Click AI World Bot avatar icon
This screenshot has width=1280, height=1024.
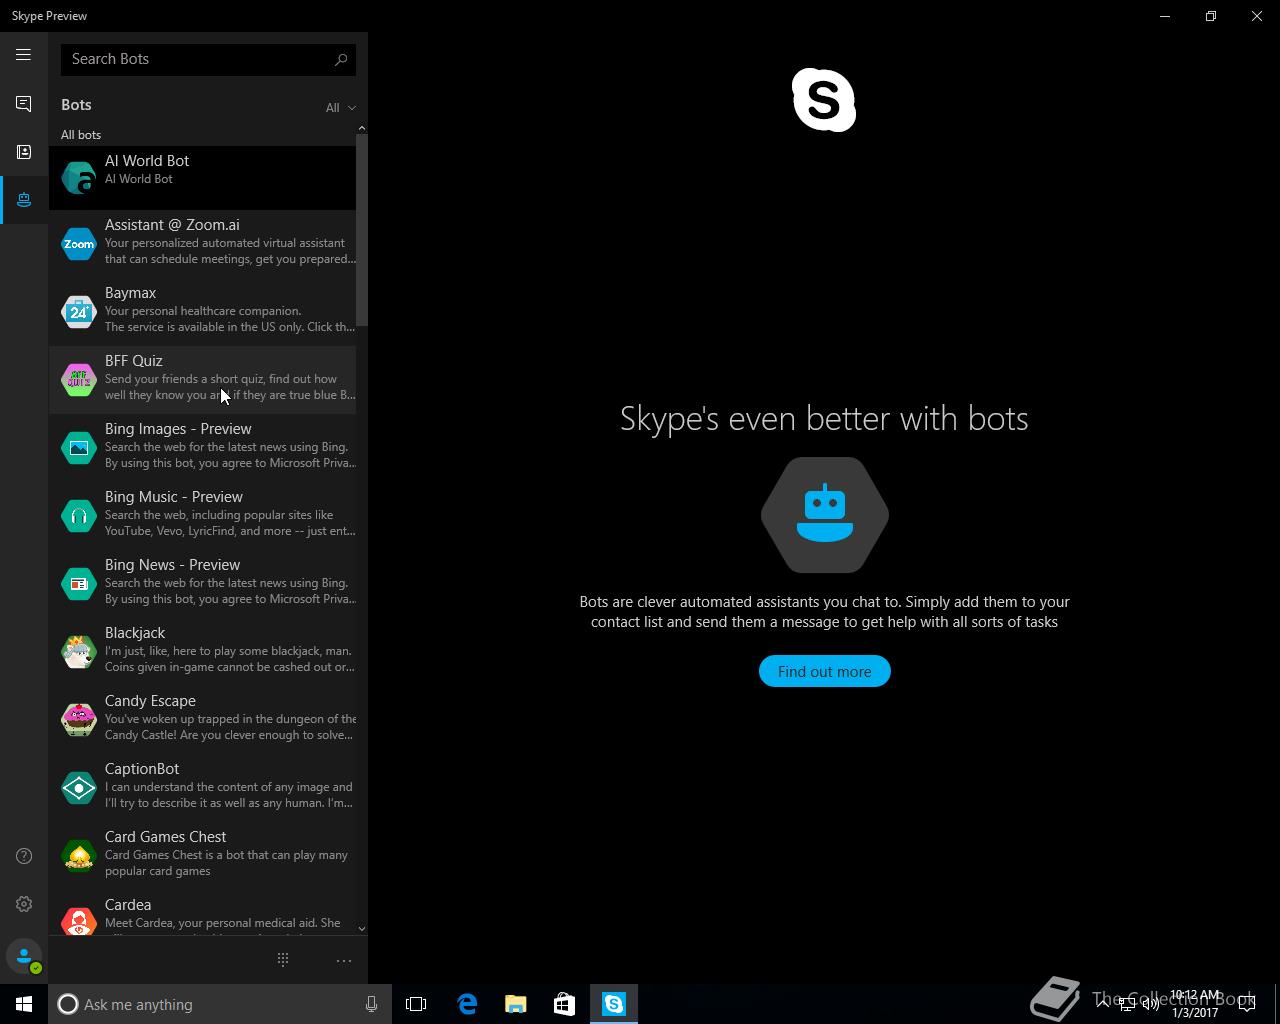coord(79,178)
